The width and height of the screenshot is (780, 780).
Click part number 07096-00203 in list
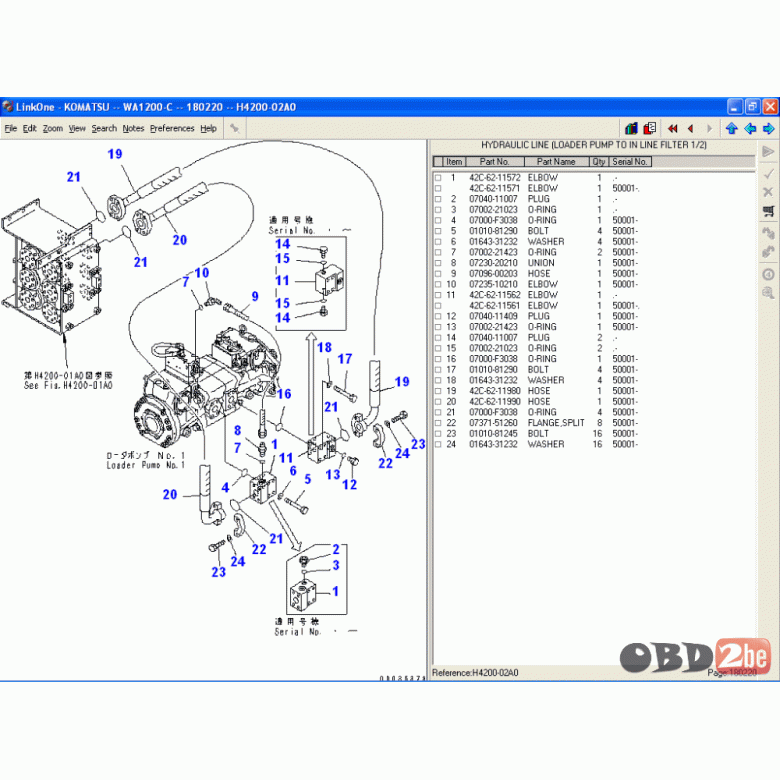(x=493, y=274)
